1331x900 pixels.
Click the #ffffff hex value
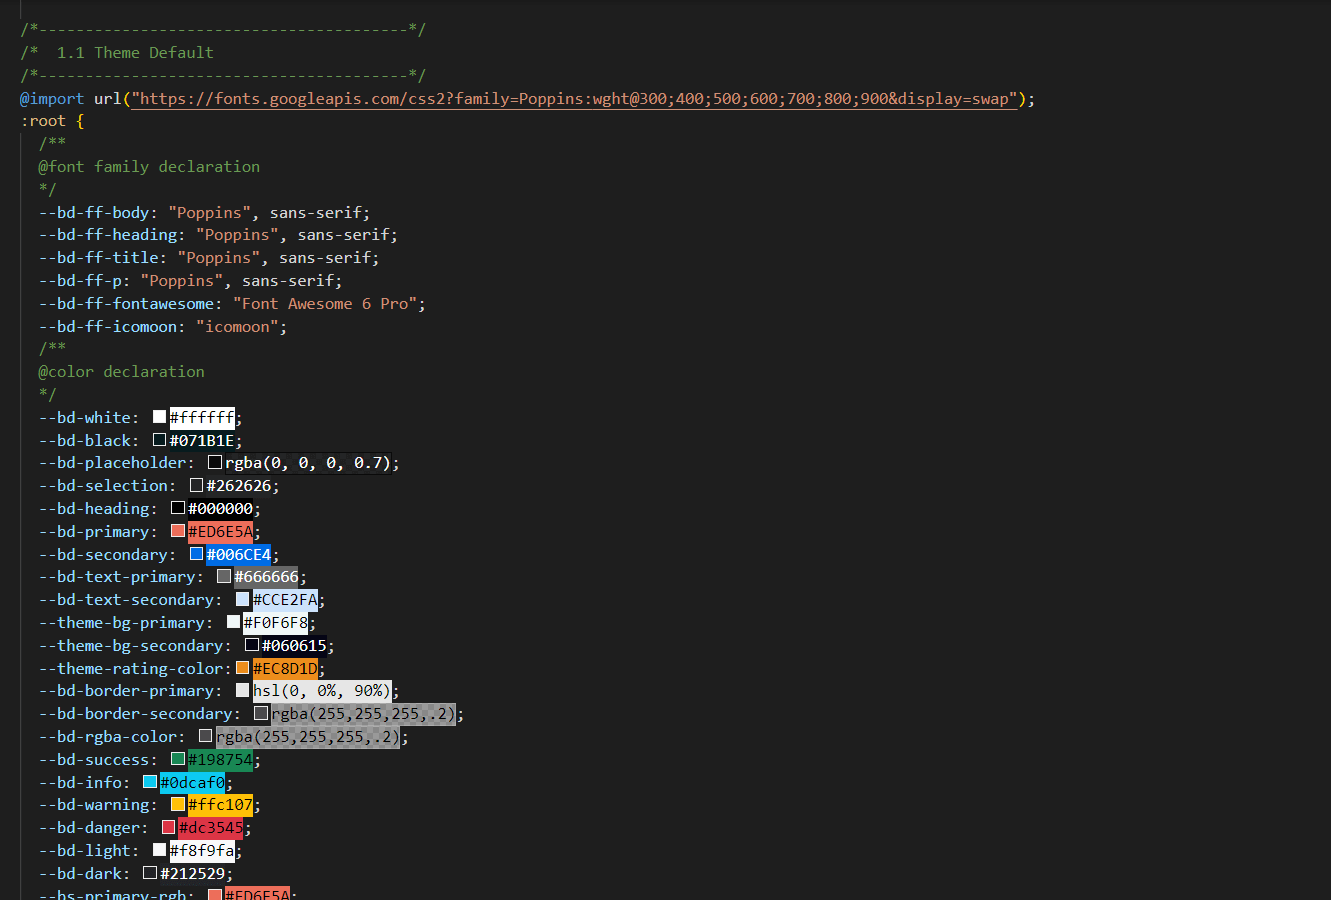point(202,417)
